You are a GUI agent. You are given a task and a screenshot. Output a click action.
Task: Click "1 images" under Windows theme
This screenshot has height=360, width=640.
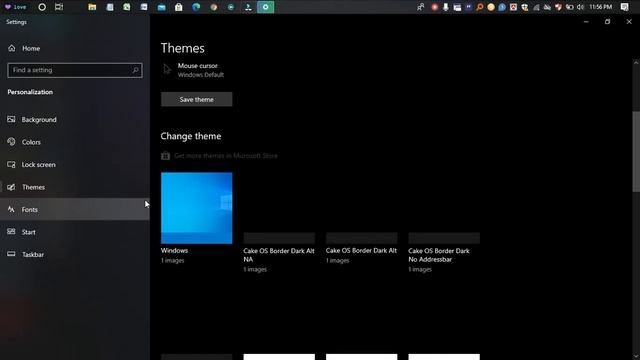(172, 260)
